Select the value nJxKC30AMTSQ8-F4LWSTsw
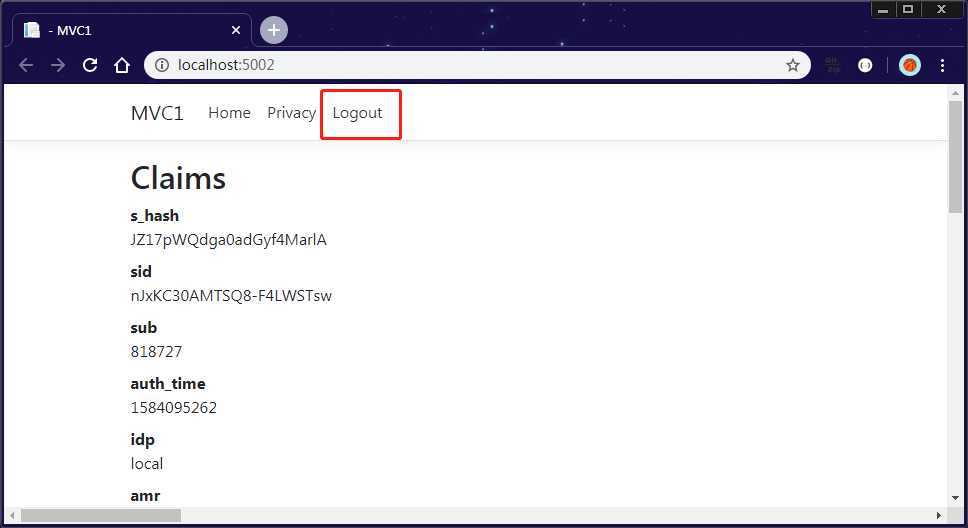The height and width of the screenshot is (528, 968). pos(231,296)
